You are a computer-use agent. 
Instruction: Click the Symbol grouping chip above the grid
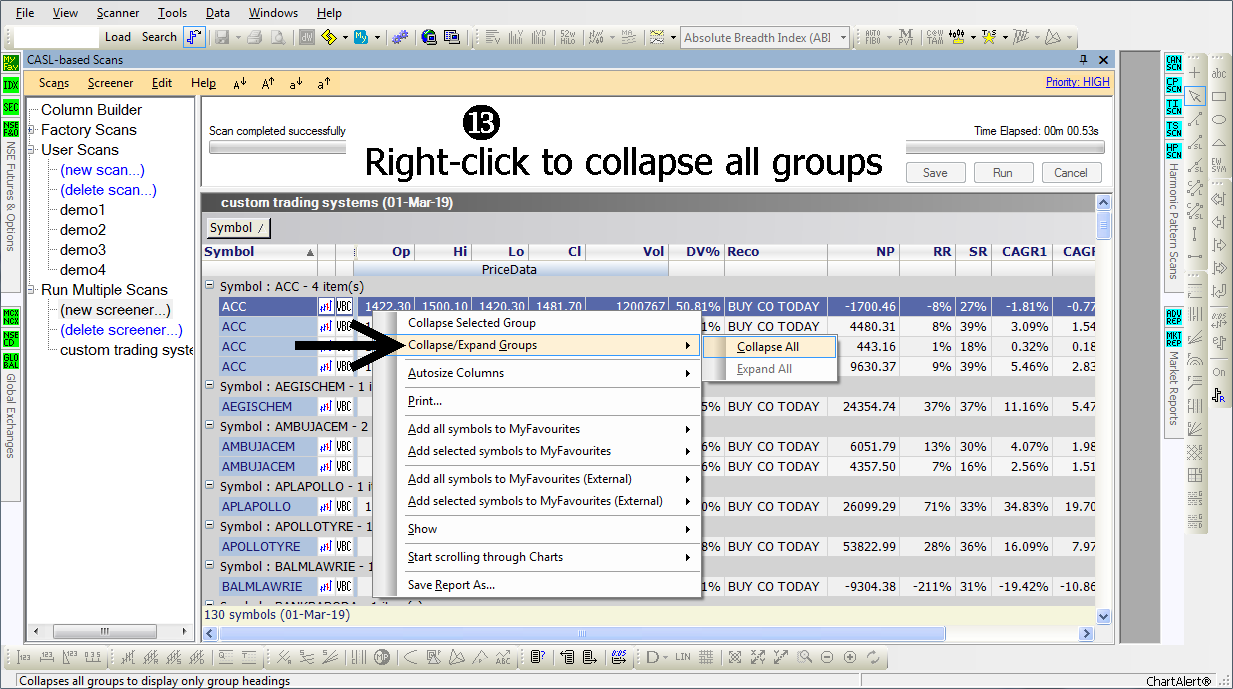(238, 228)
